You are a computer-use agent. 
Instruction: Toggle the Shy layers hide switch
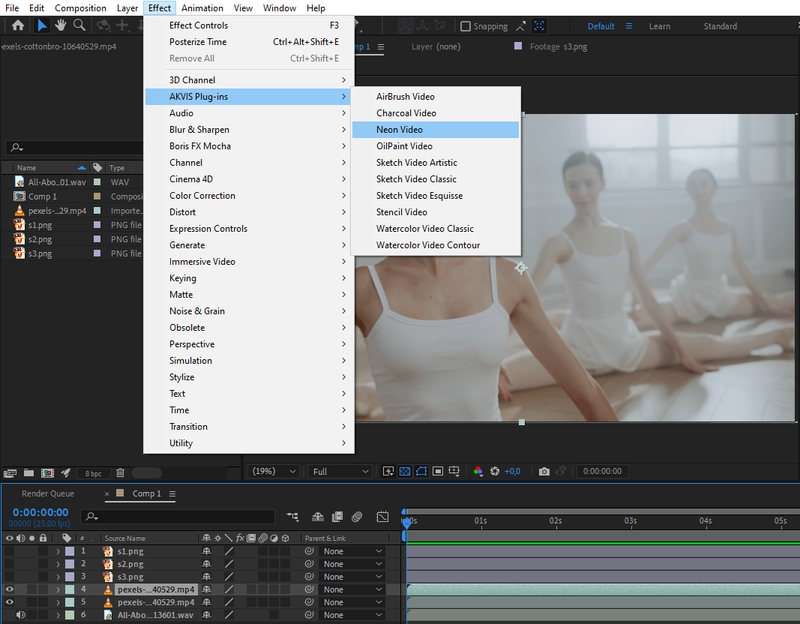[x=317, y=517]
